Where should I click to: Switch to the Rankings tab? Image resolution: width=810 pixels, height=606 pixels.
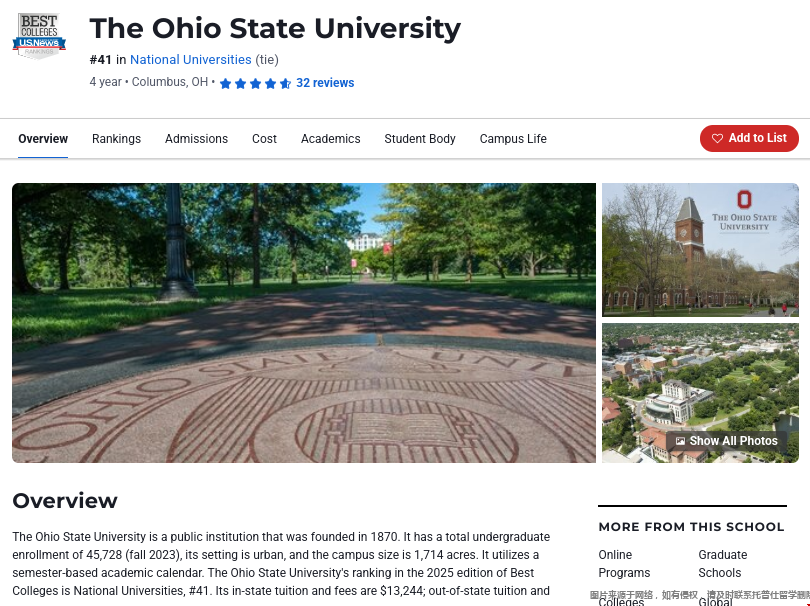[x=116, y=139]
